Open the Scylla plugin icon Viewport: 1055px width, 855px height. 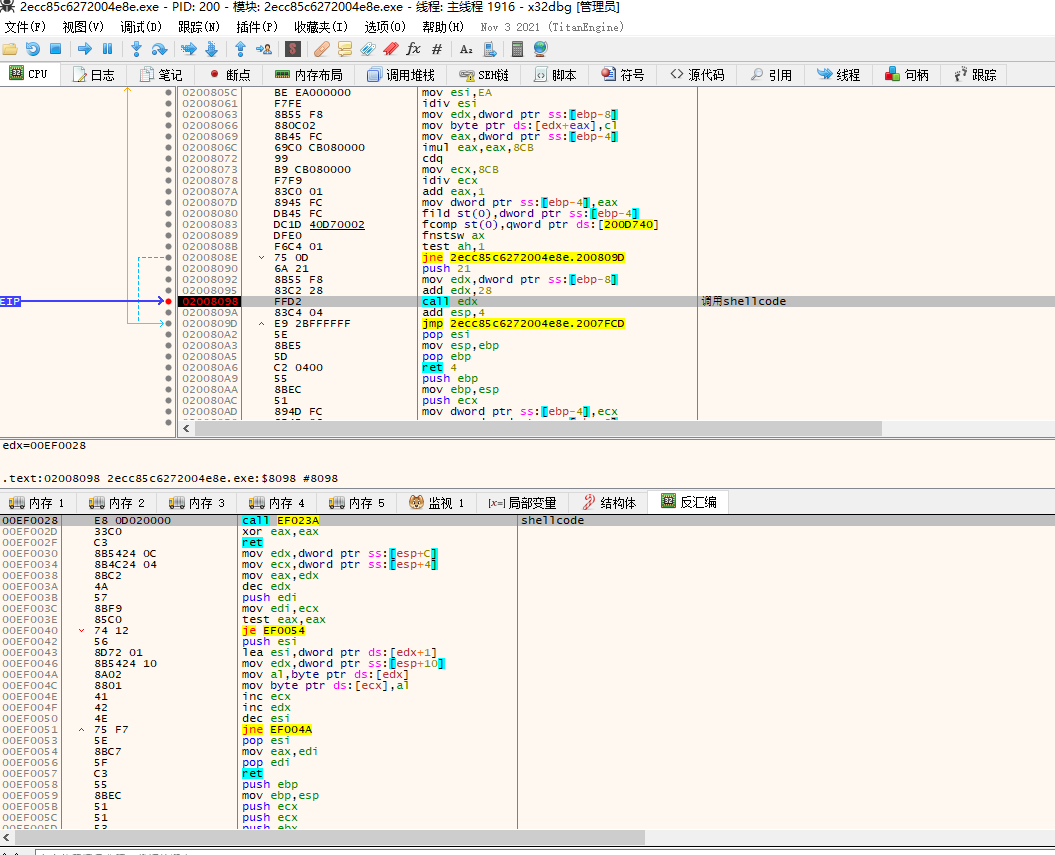[293, 49]
